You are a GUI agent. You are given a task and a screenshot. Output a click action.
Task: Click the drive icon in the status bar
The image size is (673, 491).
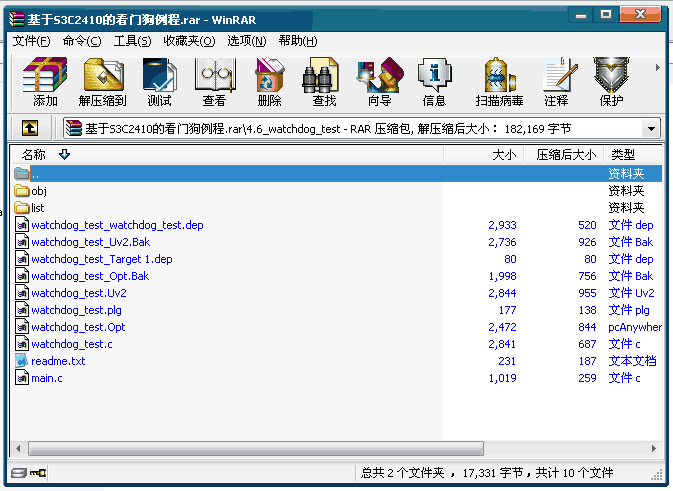19,473
